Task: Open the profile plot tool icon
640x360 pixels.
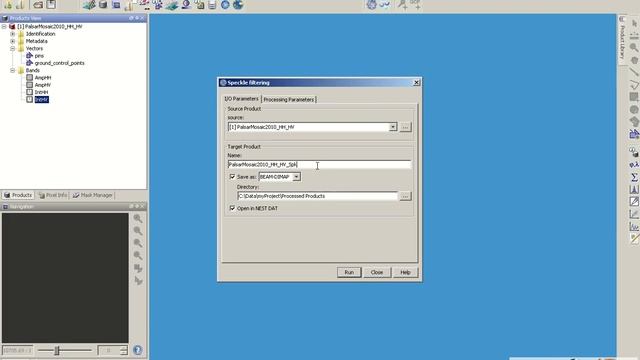Action: (x=634, y=227)
